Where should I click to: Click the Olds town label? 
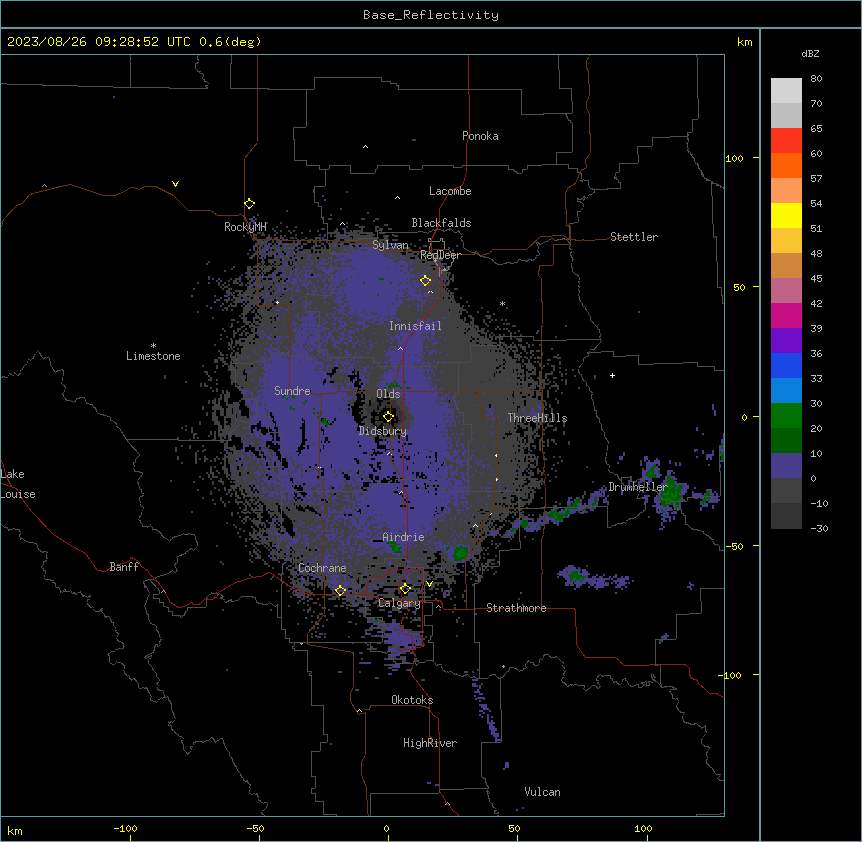pos(388,394)
